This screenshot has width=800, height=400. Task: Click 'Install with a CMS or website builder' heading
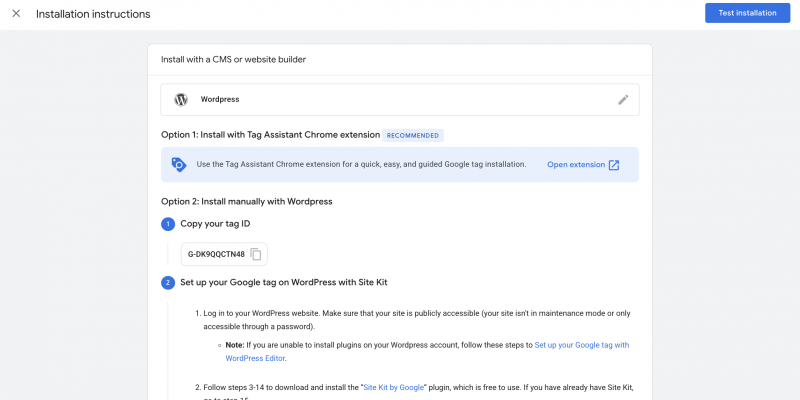tap(233, 60)
